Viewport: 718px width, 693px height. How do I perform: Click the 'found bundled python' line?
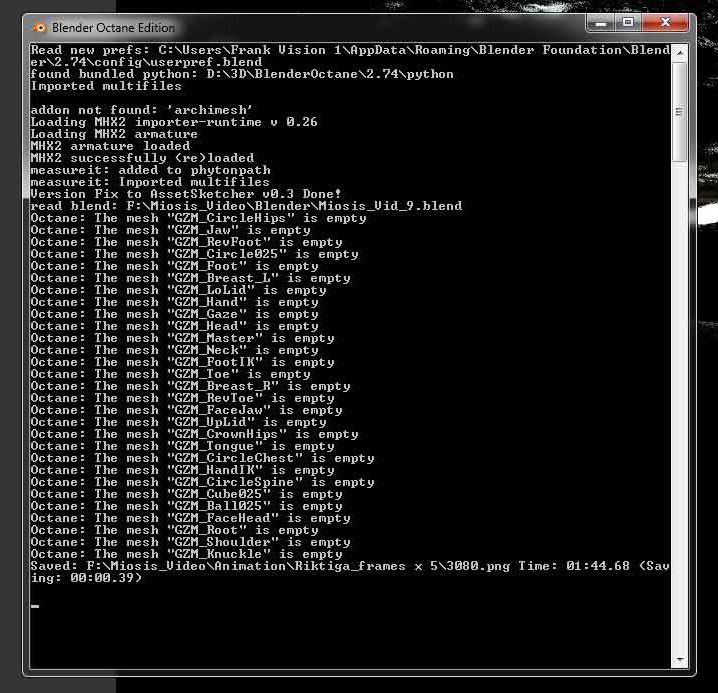[x=242, y=74]
